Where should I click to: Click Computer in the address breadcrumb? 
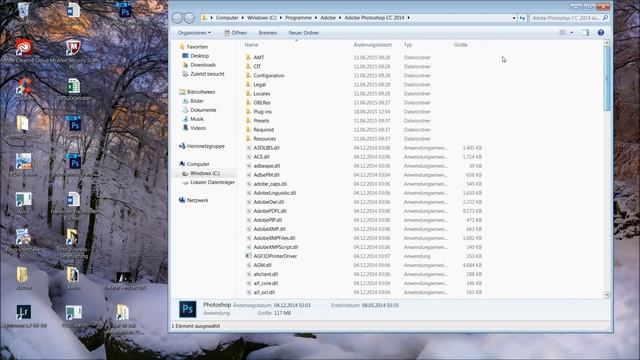coord(227,18)
